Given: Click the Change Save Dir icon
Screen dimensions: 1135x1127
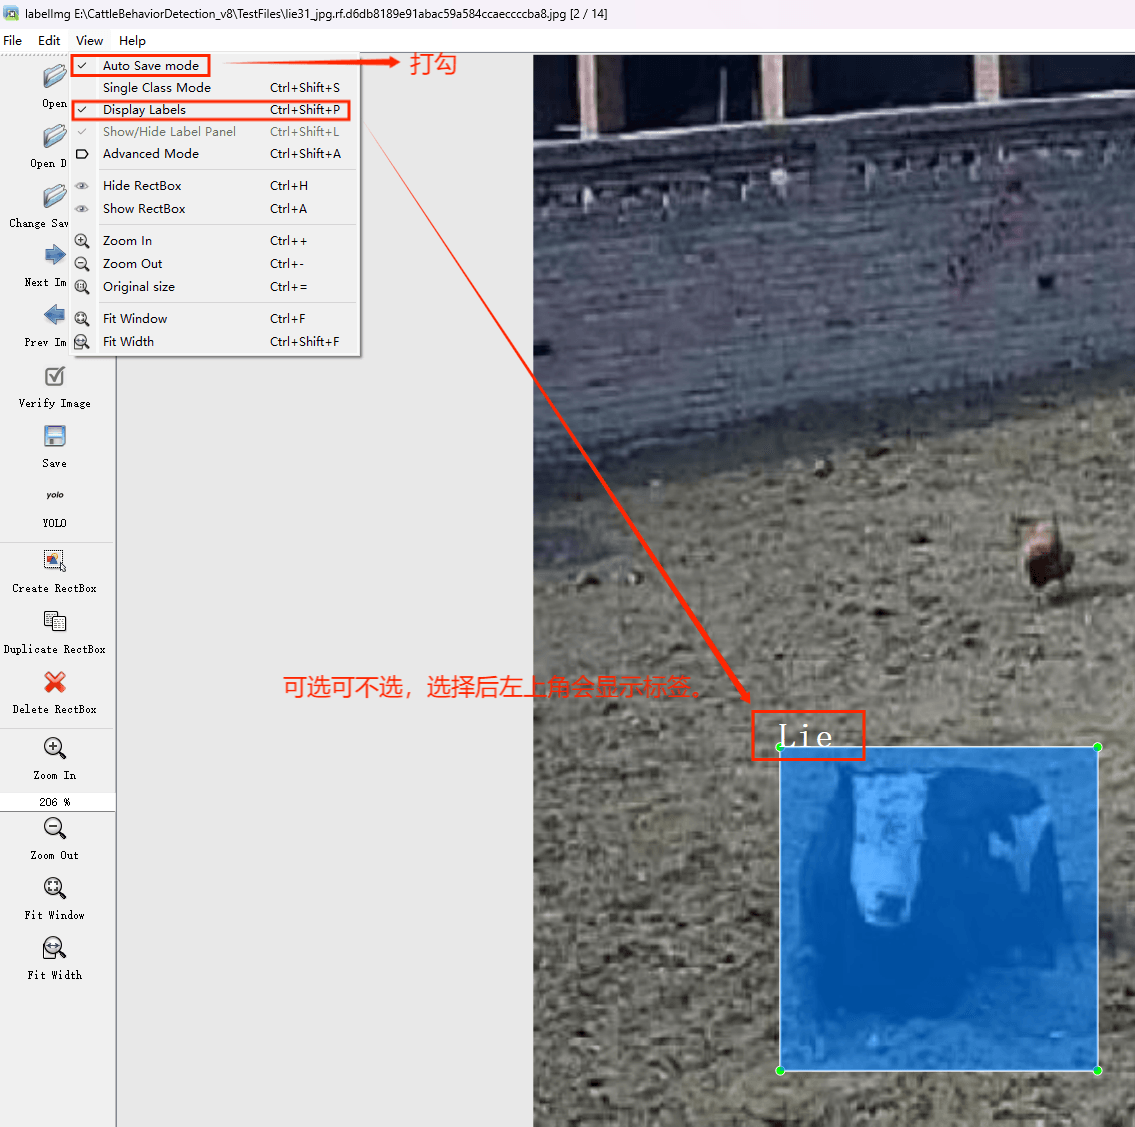Looking at the screenshot, I should pos(54,196).
